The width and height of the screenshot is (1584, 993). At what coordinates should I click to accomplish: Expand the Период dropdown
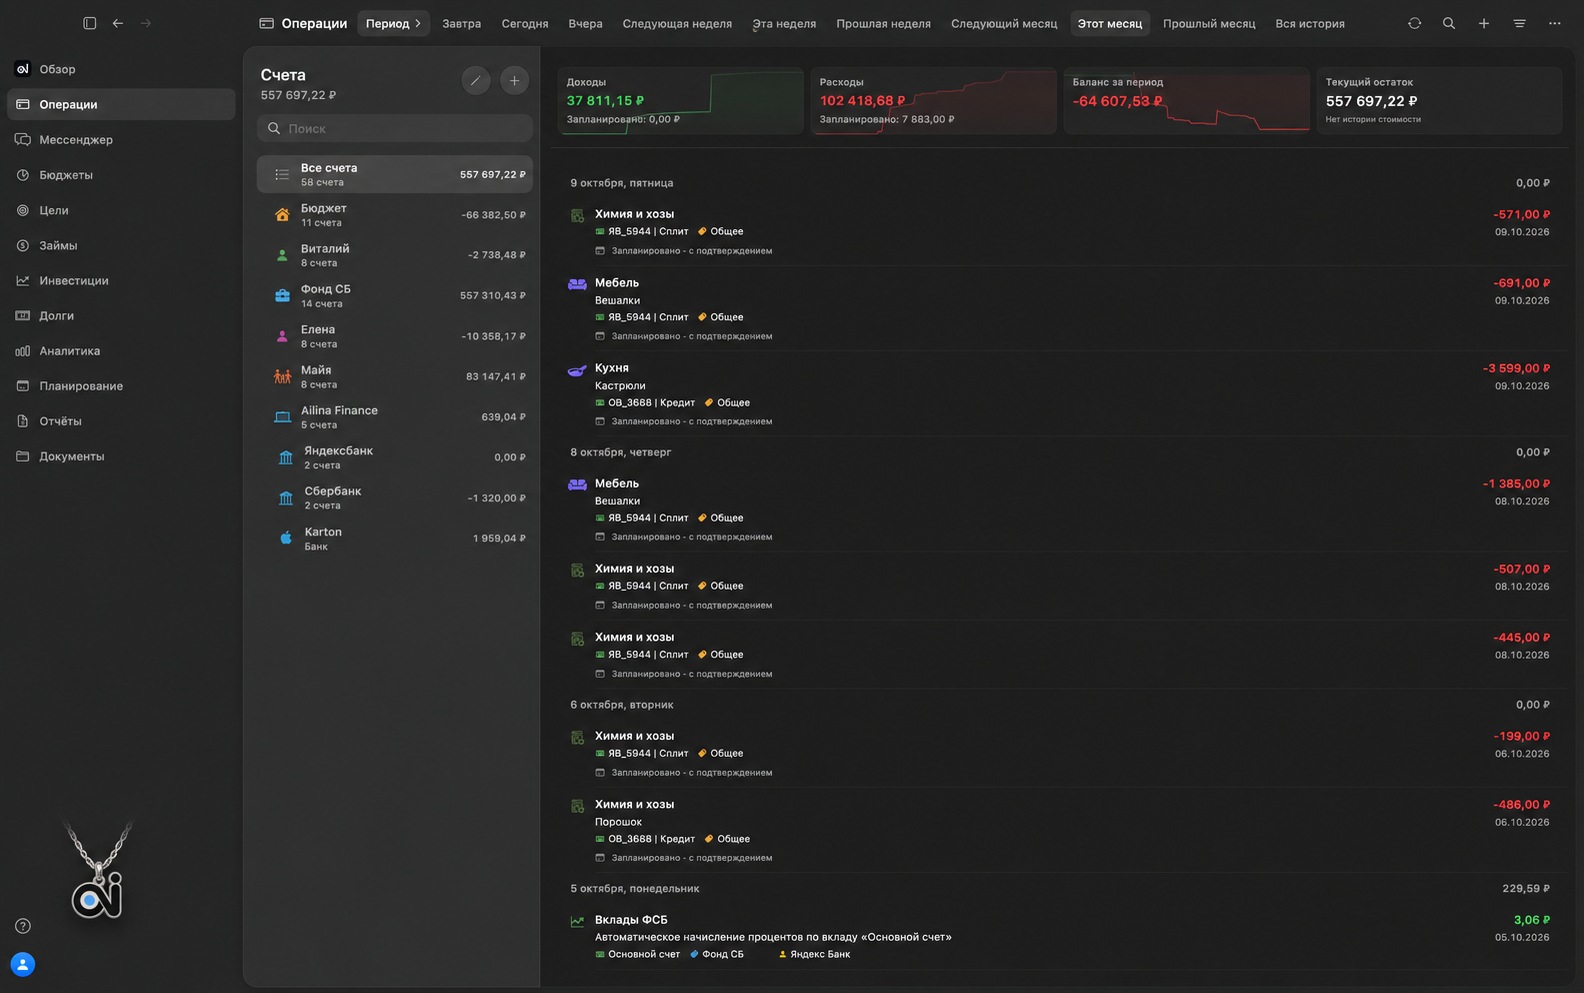click(394, 23)
